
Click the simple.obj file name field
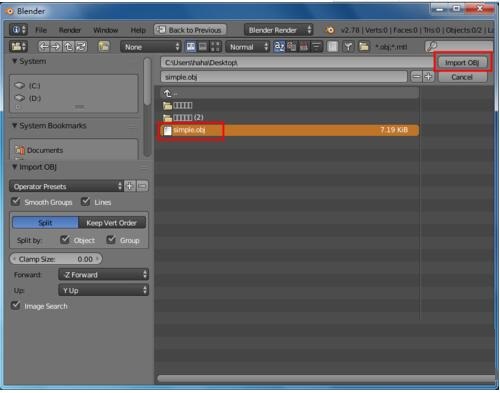tap(284, 77)
